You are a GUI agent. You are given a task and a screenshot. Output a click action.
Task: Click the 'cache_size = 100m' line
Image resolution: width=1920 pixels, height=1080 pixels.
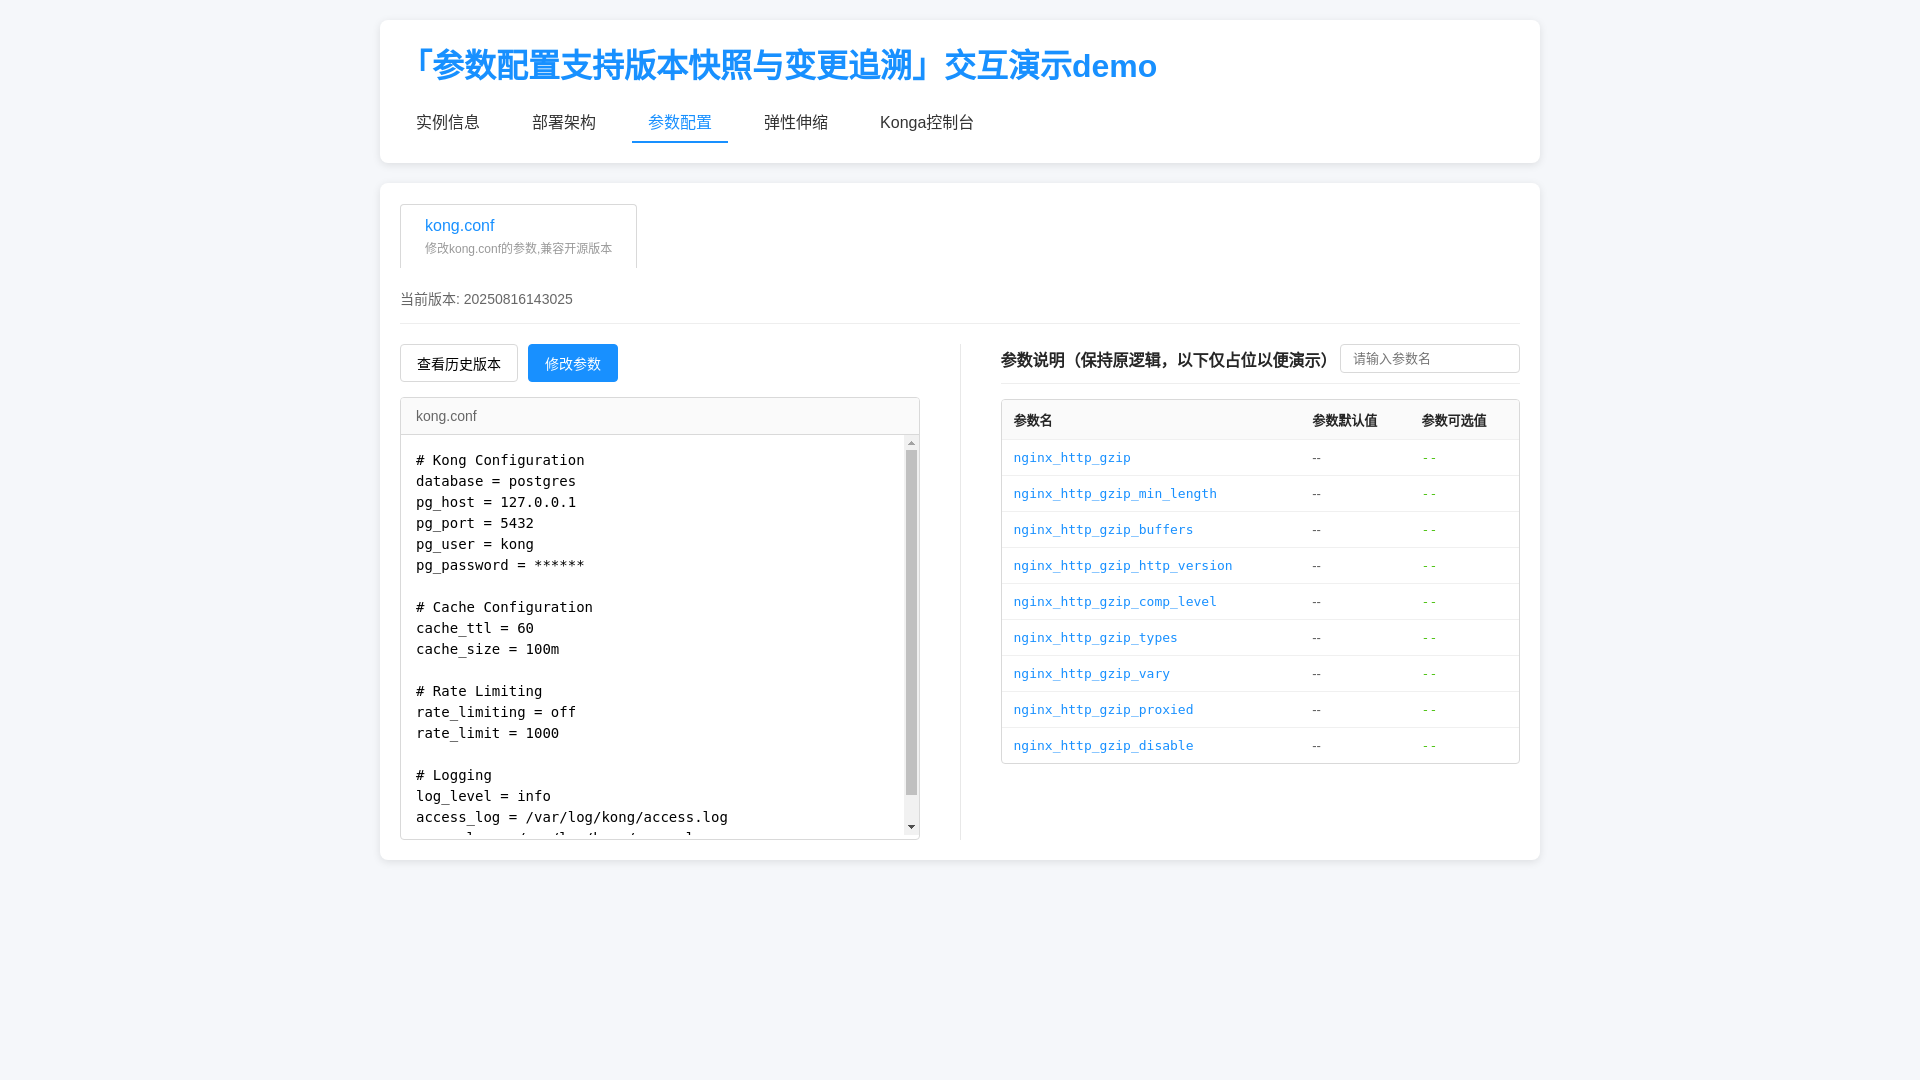coord(487,649)
